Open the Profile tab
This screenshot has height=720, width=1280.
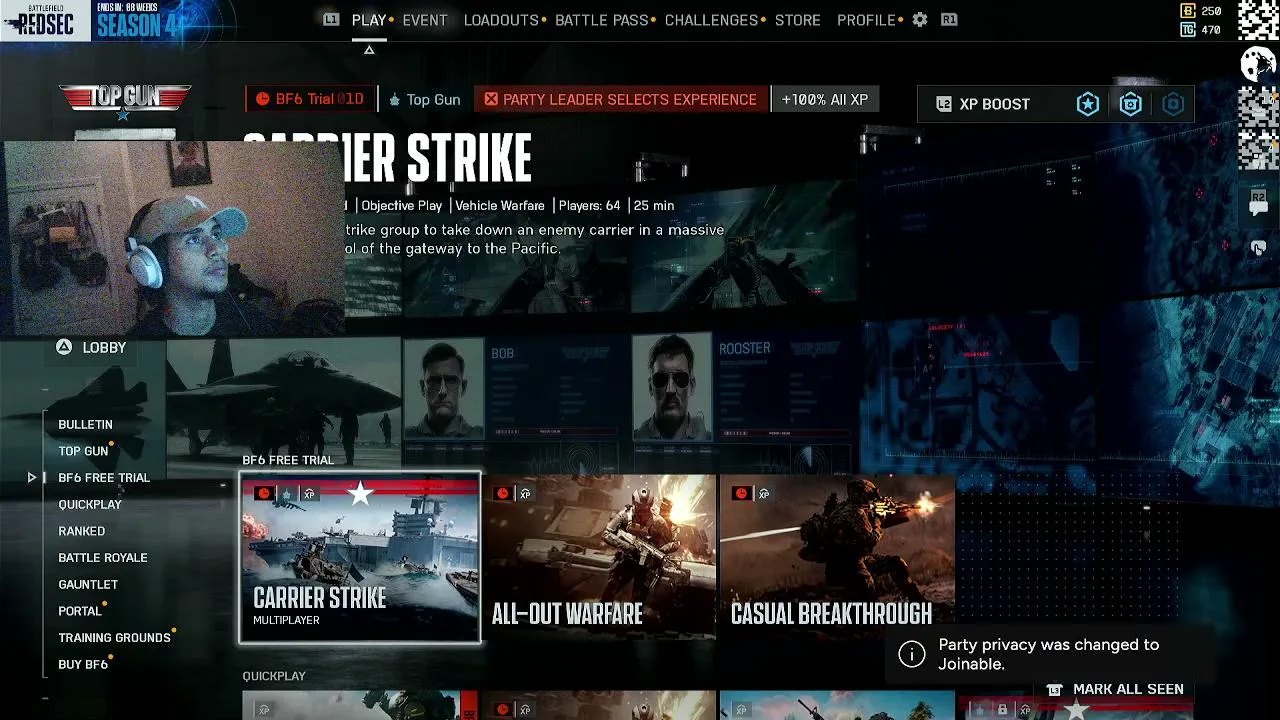[x=866, y=20]
